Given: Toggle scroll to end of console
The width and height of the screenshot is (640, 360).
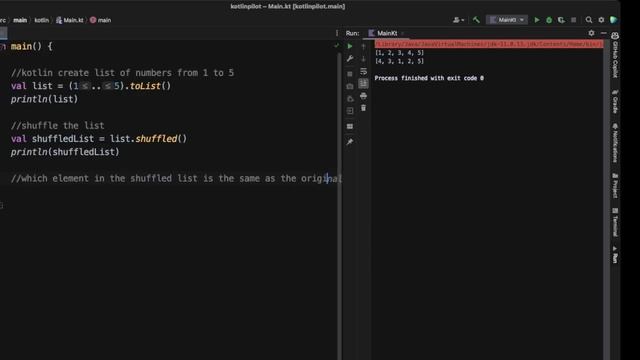Looking at the screenshot, I should point(363,84).
